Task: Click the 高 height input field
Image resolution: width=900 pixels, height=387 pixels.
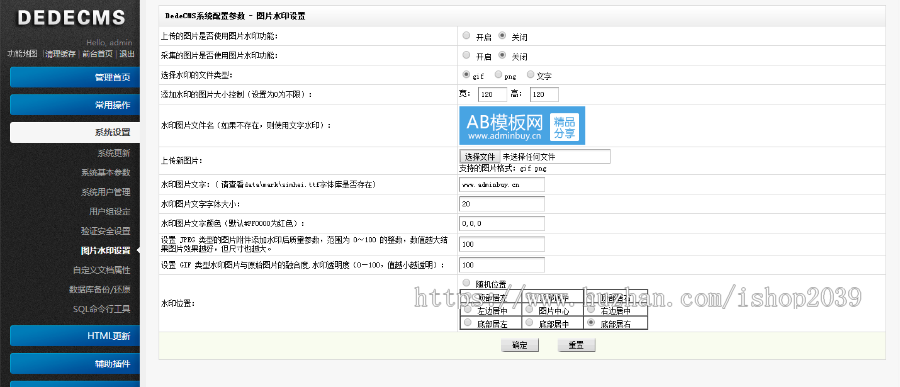Action: [x=544, y=94]
